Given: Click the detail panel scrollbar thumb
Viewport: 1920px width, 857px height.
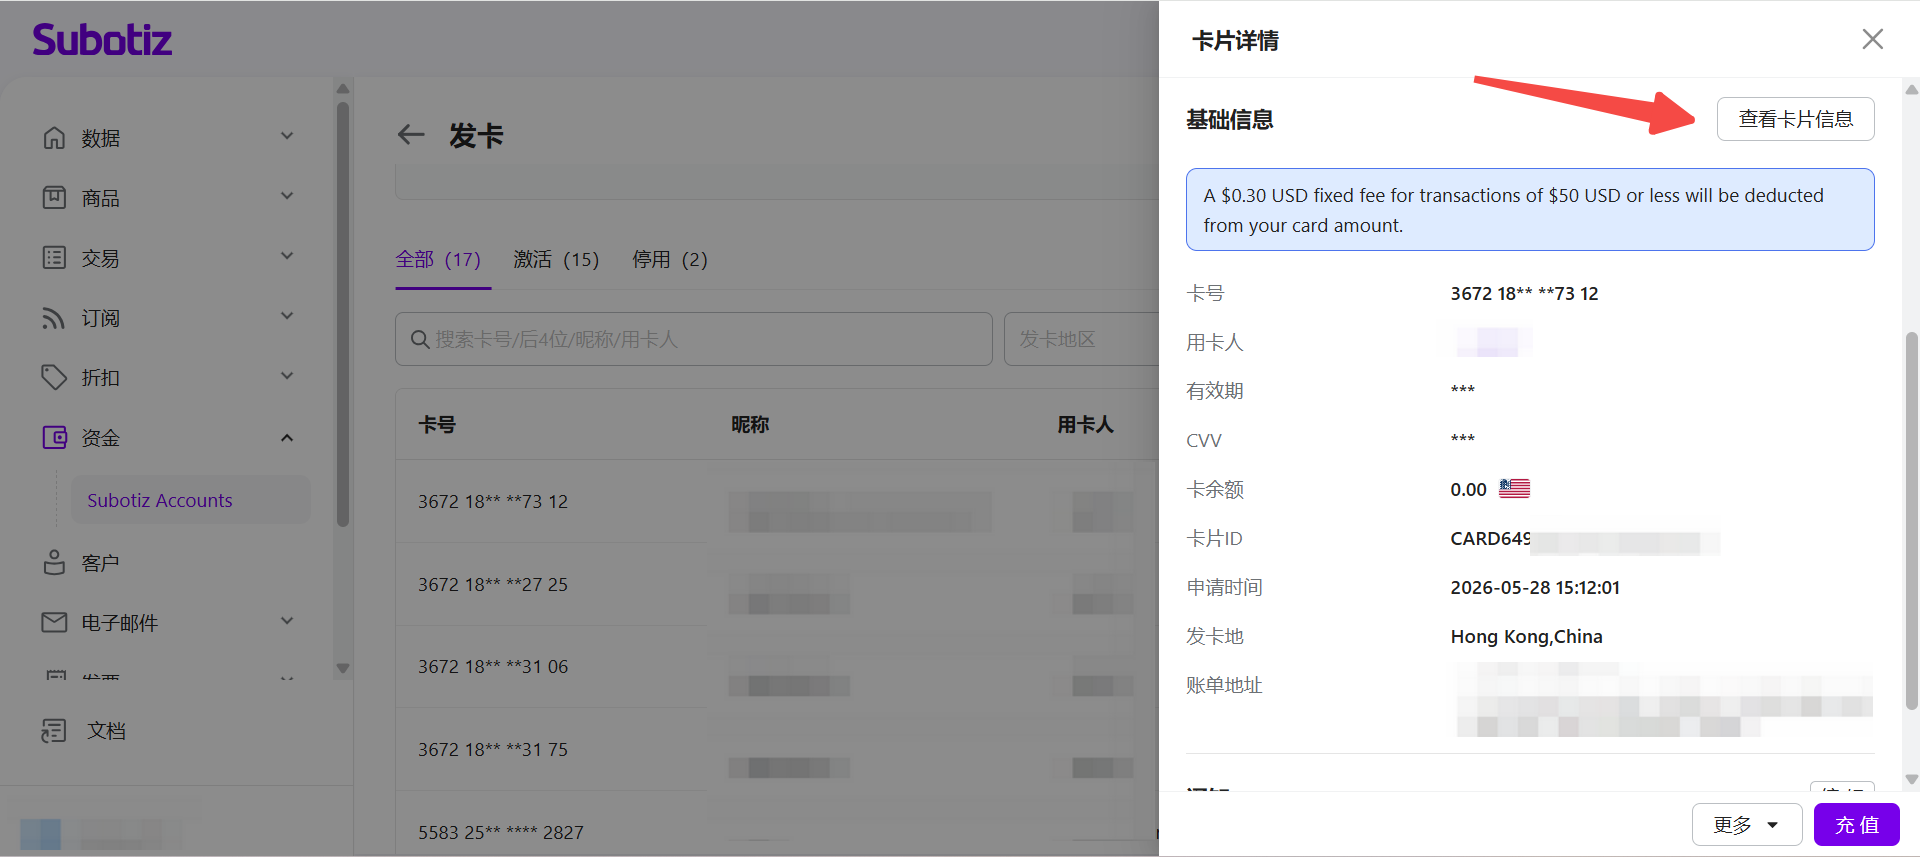Looking at the screenshot, I should 1912,520.
